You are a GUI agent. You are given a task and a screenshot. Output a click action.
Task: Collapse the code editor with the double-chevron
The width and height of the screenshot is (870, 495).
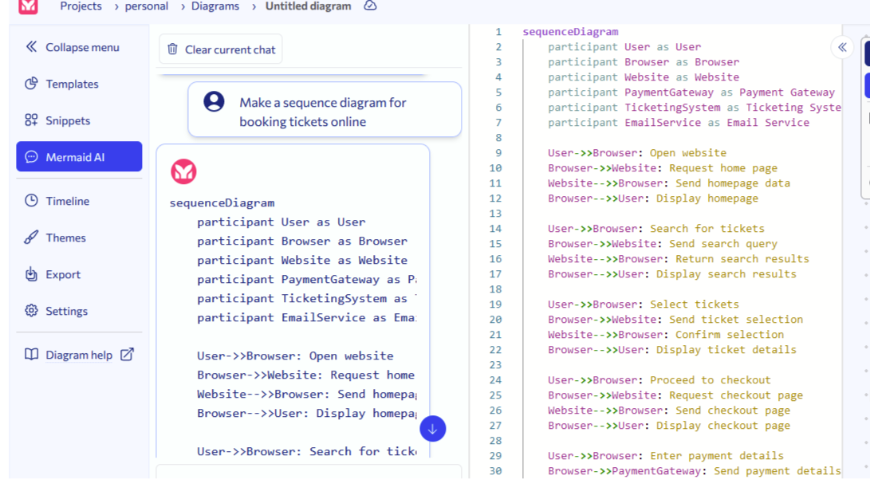842,47
